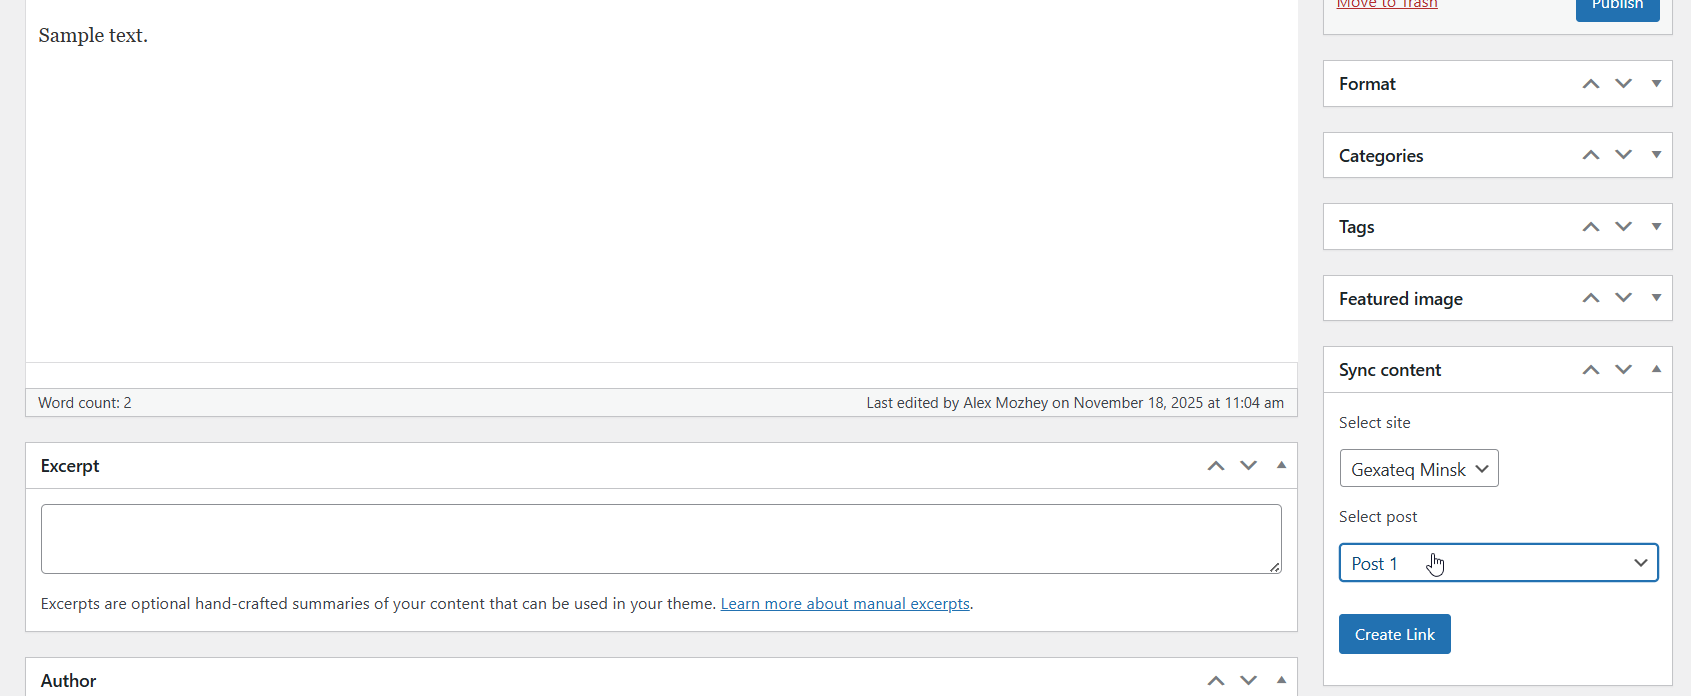
Task: Toggle the Tags panel open
Action: 1657,227
